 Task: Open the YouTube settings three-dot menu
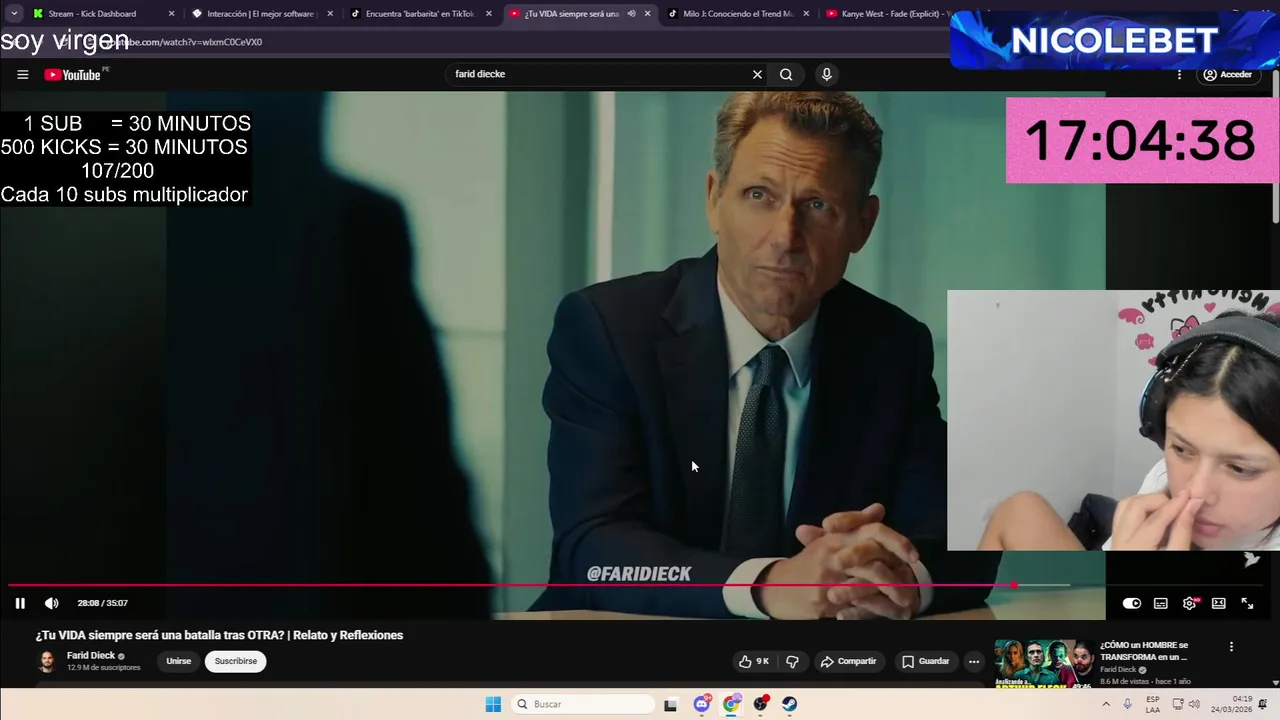coord(1179,74)
